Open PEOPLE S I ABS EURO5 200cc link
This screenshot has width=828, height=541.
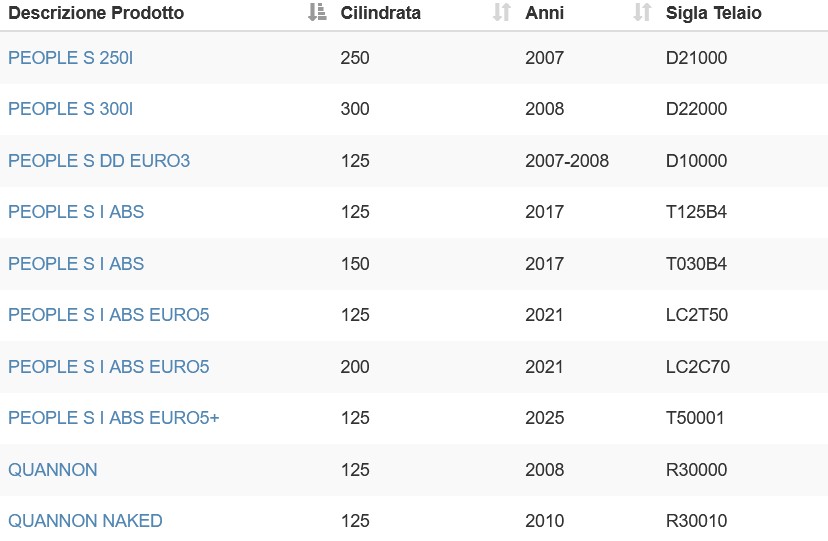(109, 366)
